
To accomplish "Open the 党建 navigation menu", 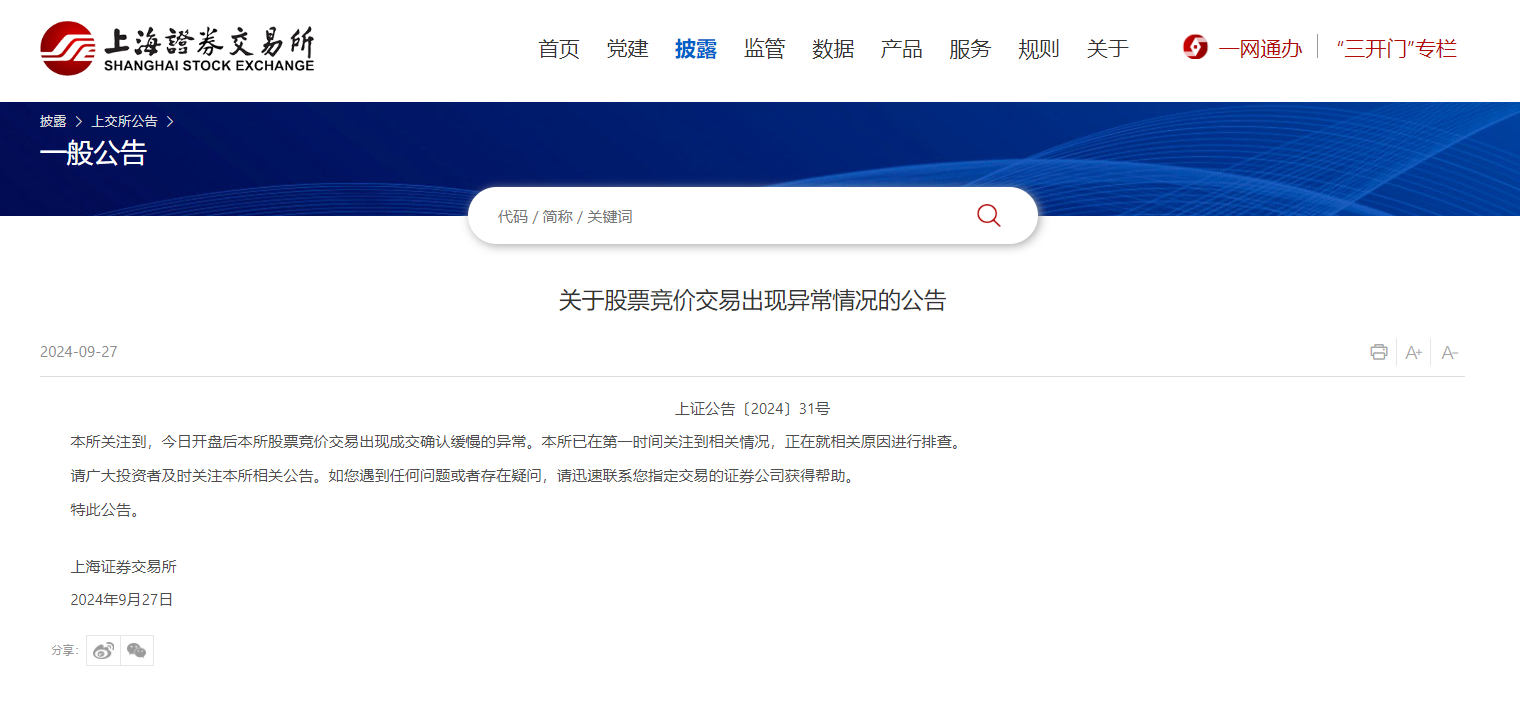I will click(x=627, y=49).
